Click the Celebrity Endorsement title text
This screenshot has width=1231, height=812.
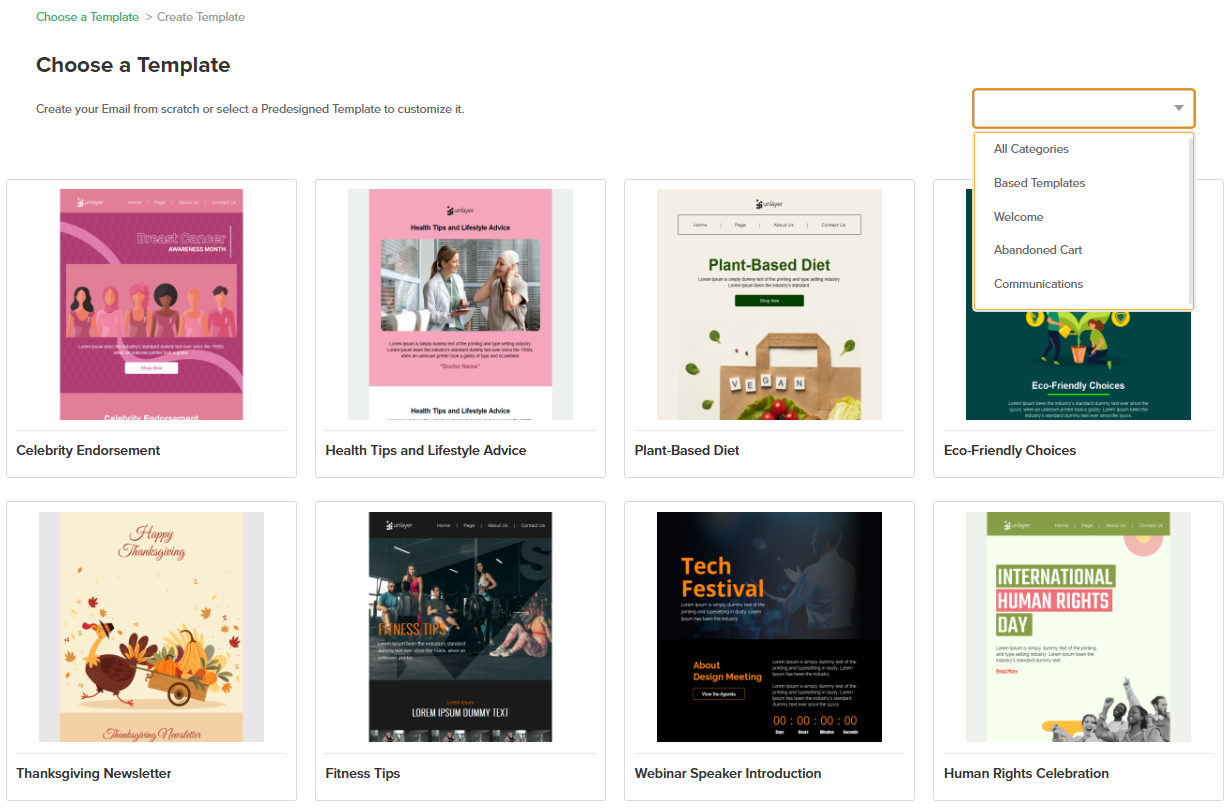click(88, 451)
